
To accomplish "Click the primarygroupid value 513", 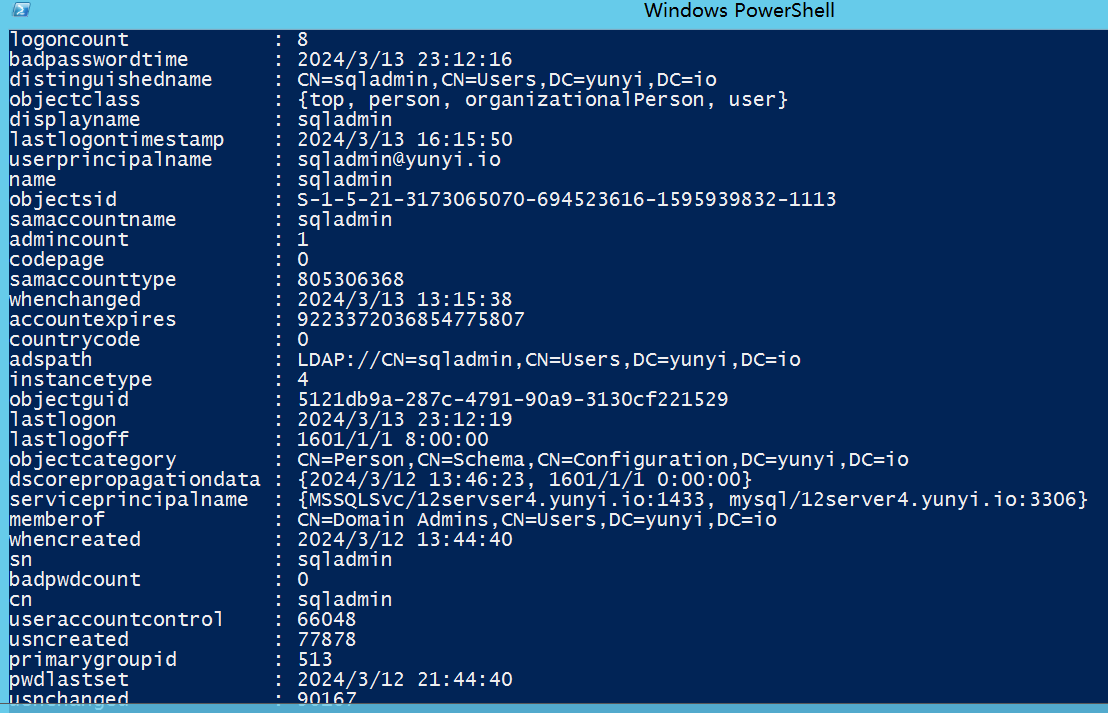I will tap(315, 659).
